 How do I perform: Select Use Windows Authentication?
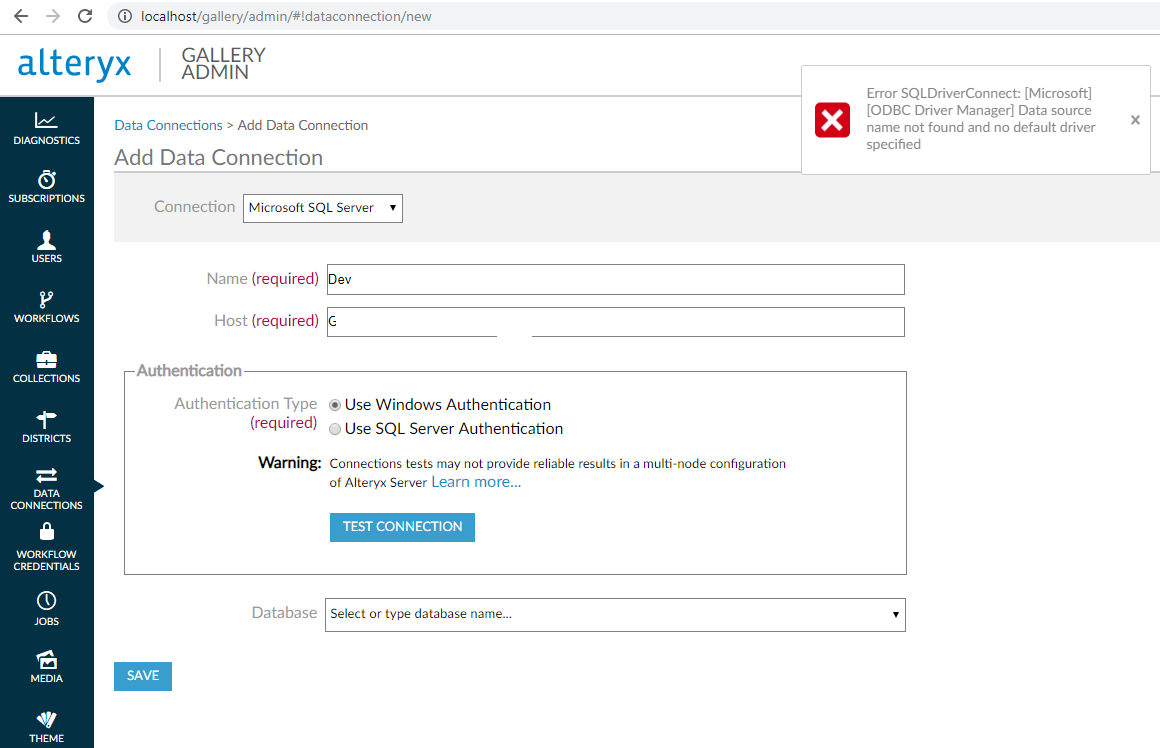coord(335,404)
